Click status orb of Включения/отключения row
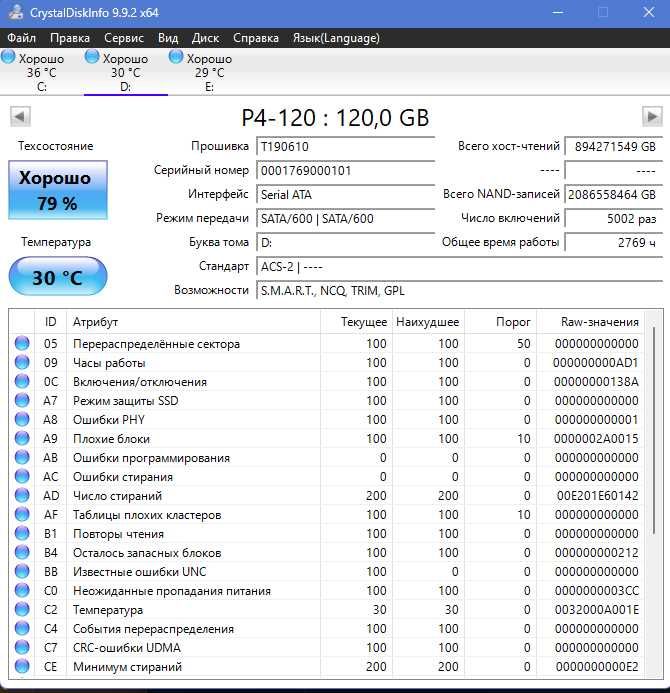This screenshot has height=693, width=670. [22, 381]
